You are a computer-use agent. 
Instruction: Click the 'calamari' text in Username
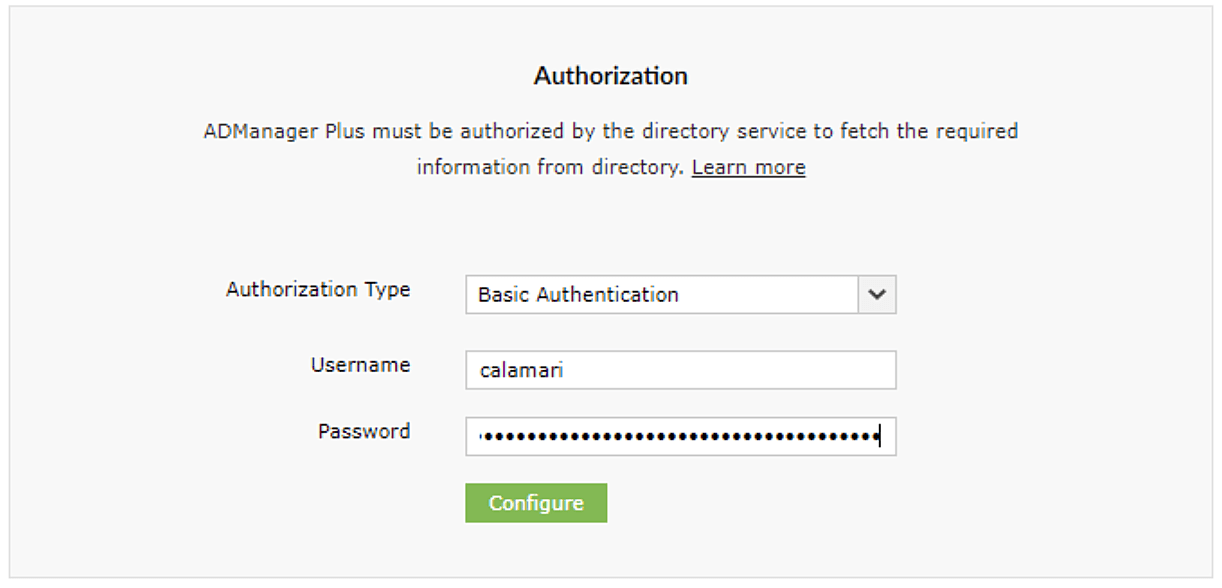coord(520,370)
